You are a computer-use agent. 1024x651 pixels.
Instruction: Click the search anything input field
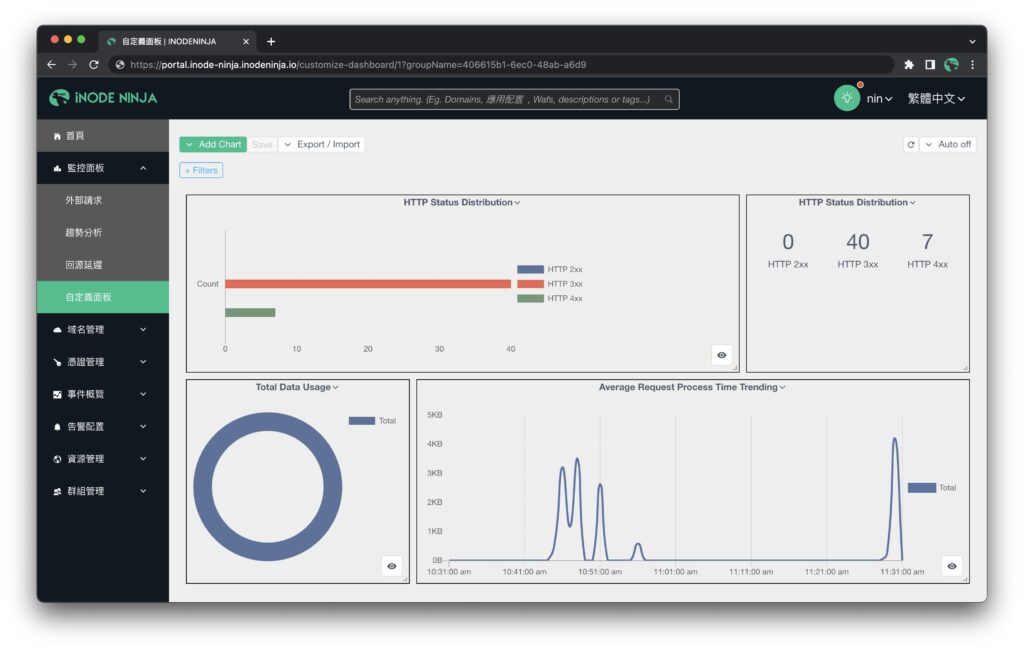pyautogui.click(x=515, y=99)
